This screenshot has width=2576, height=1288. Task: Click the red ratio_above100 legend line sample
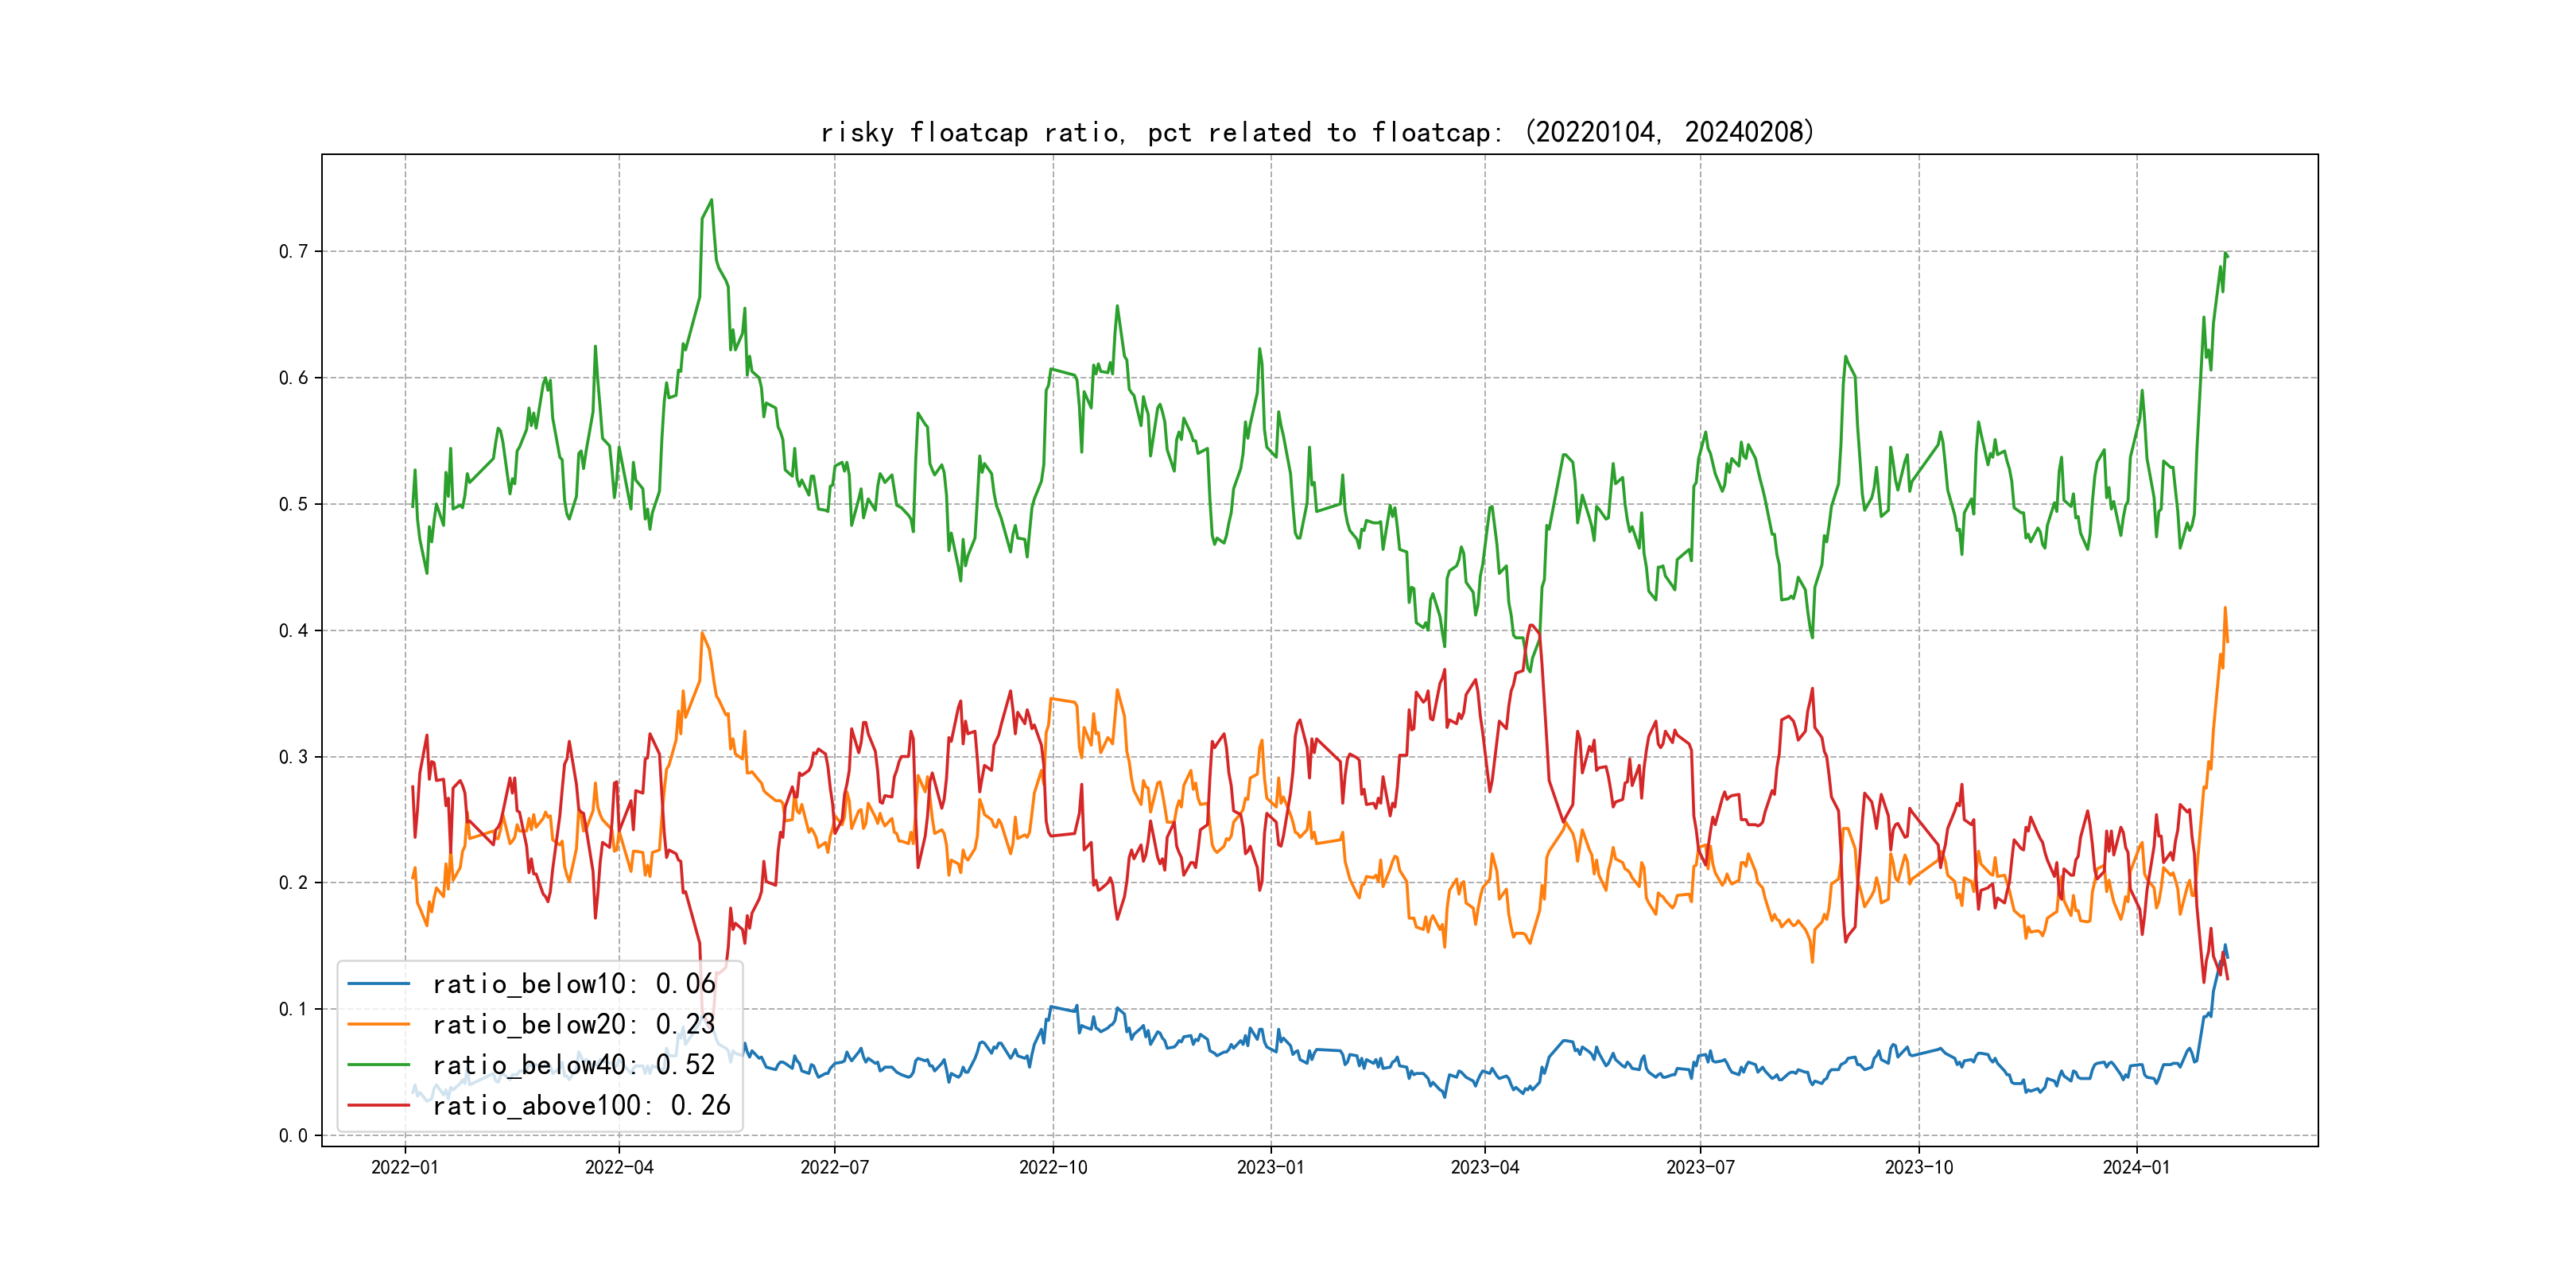click(378, 1105)
